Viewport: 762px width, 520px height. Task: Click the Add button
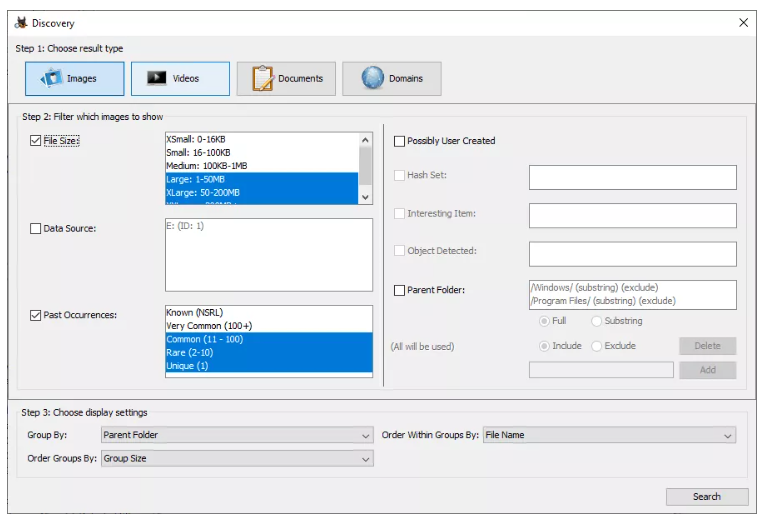(708, 370)
